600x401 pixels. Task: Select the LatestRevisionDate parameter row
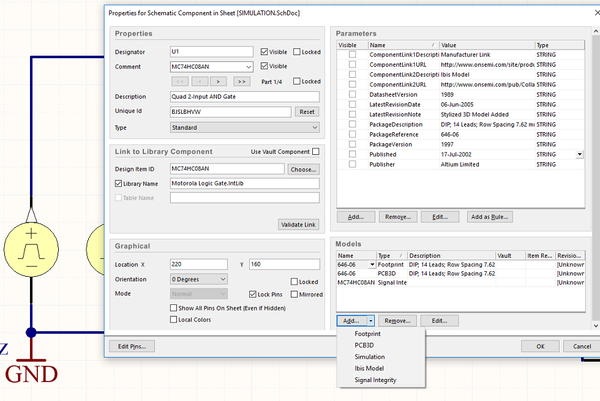click(x=461, y=104)
